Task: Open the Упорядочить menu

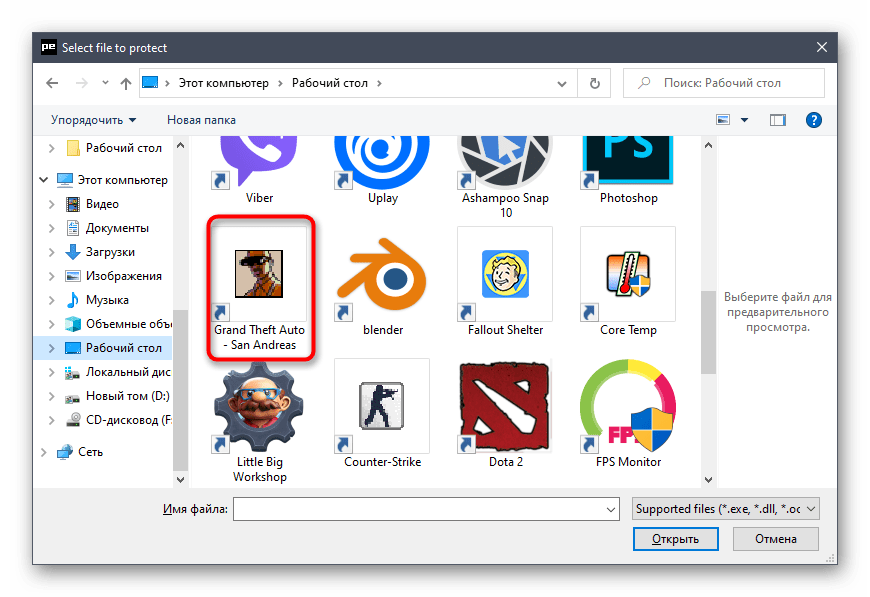Action: tap(93, 120)
